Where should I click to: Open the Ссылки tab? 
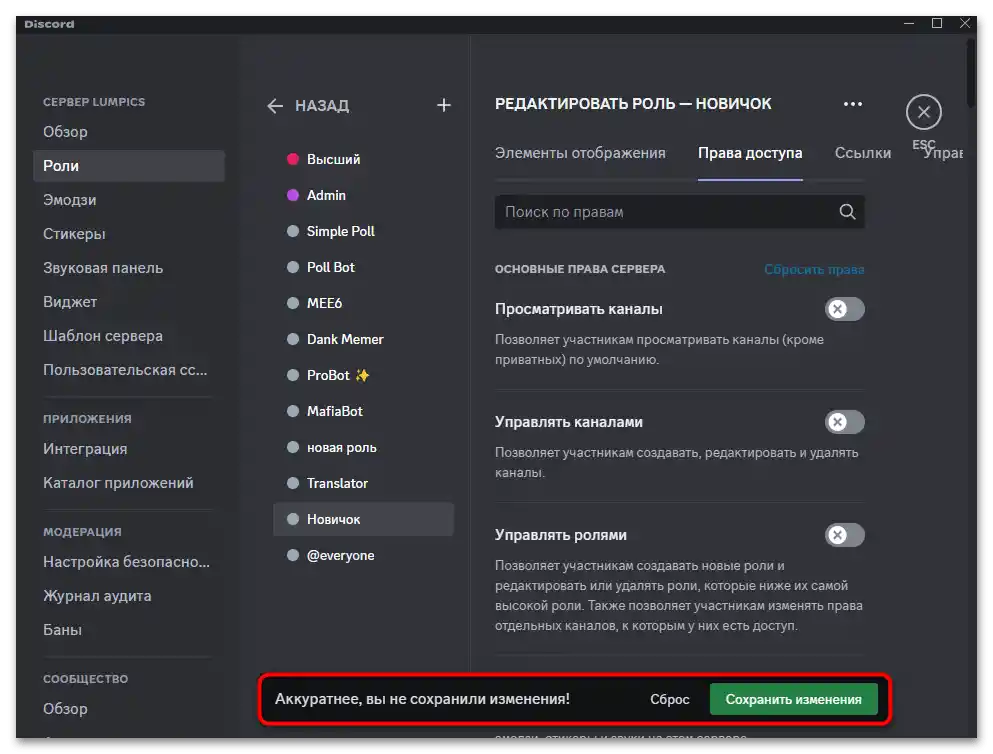coord(862,153)
